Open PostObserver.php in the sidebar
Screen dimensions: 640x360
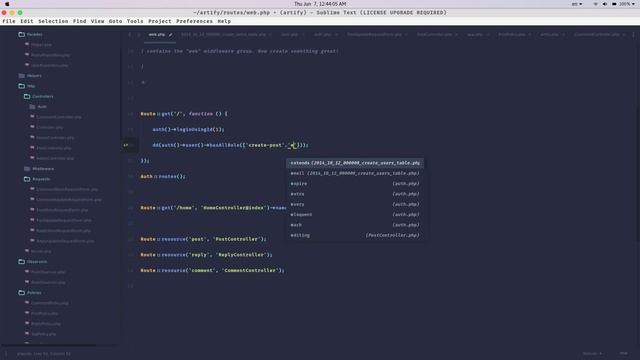pos(48,272)
